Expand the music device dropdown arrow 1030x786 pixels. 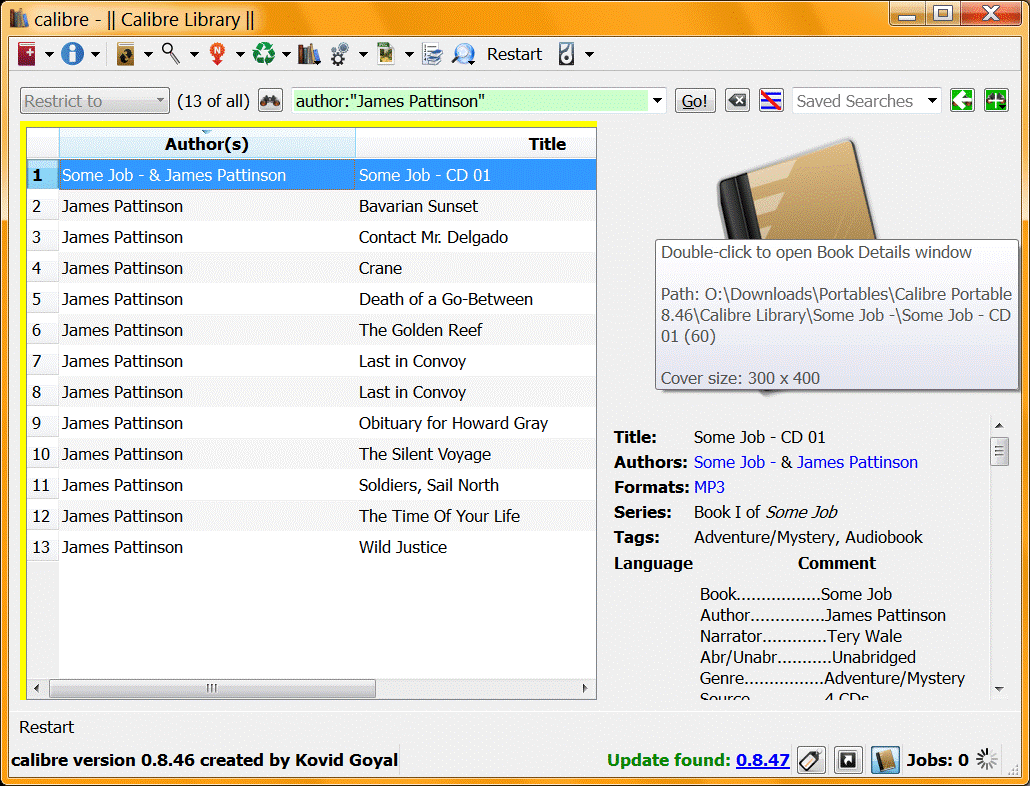589,55
